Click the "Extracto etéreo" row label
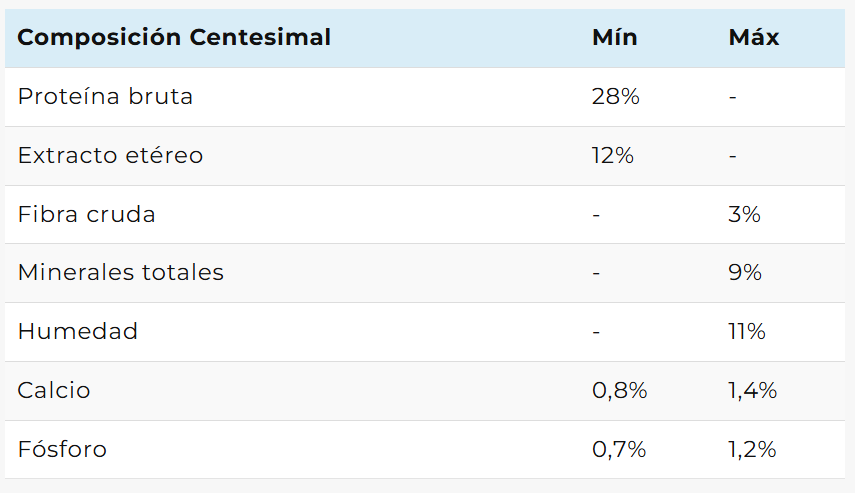 pyautogui.click(x=110, y=156)
